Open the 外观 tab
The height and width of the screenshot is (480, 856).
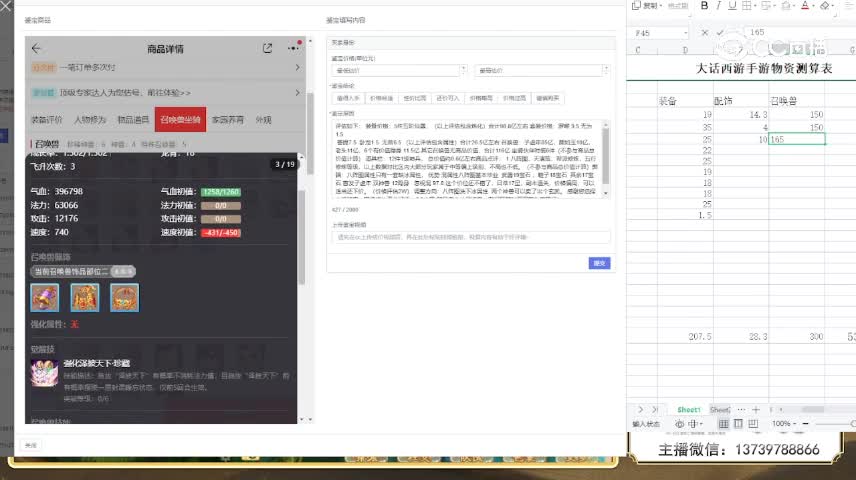[263, 120]
